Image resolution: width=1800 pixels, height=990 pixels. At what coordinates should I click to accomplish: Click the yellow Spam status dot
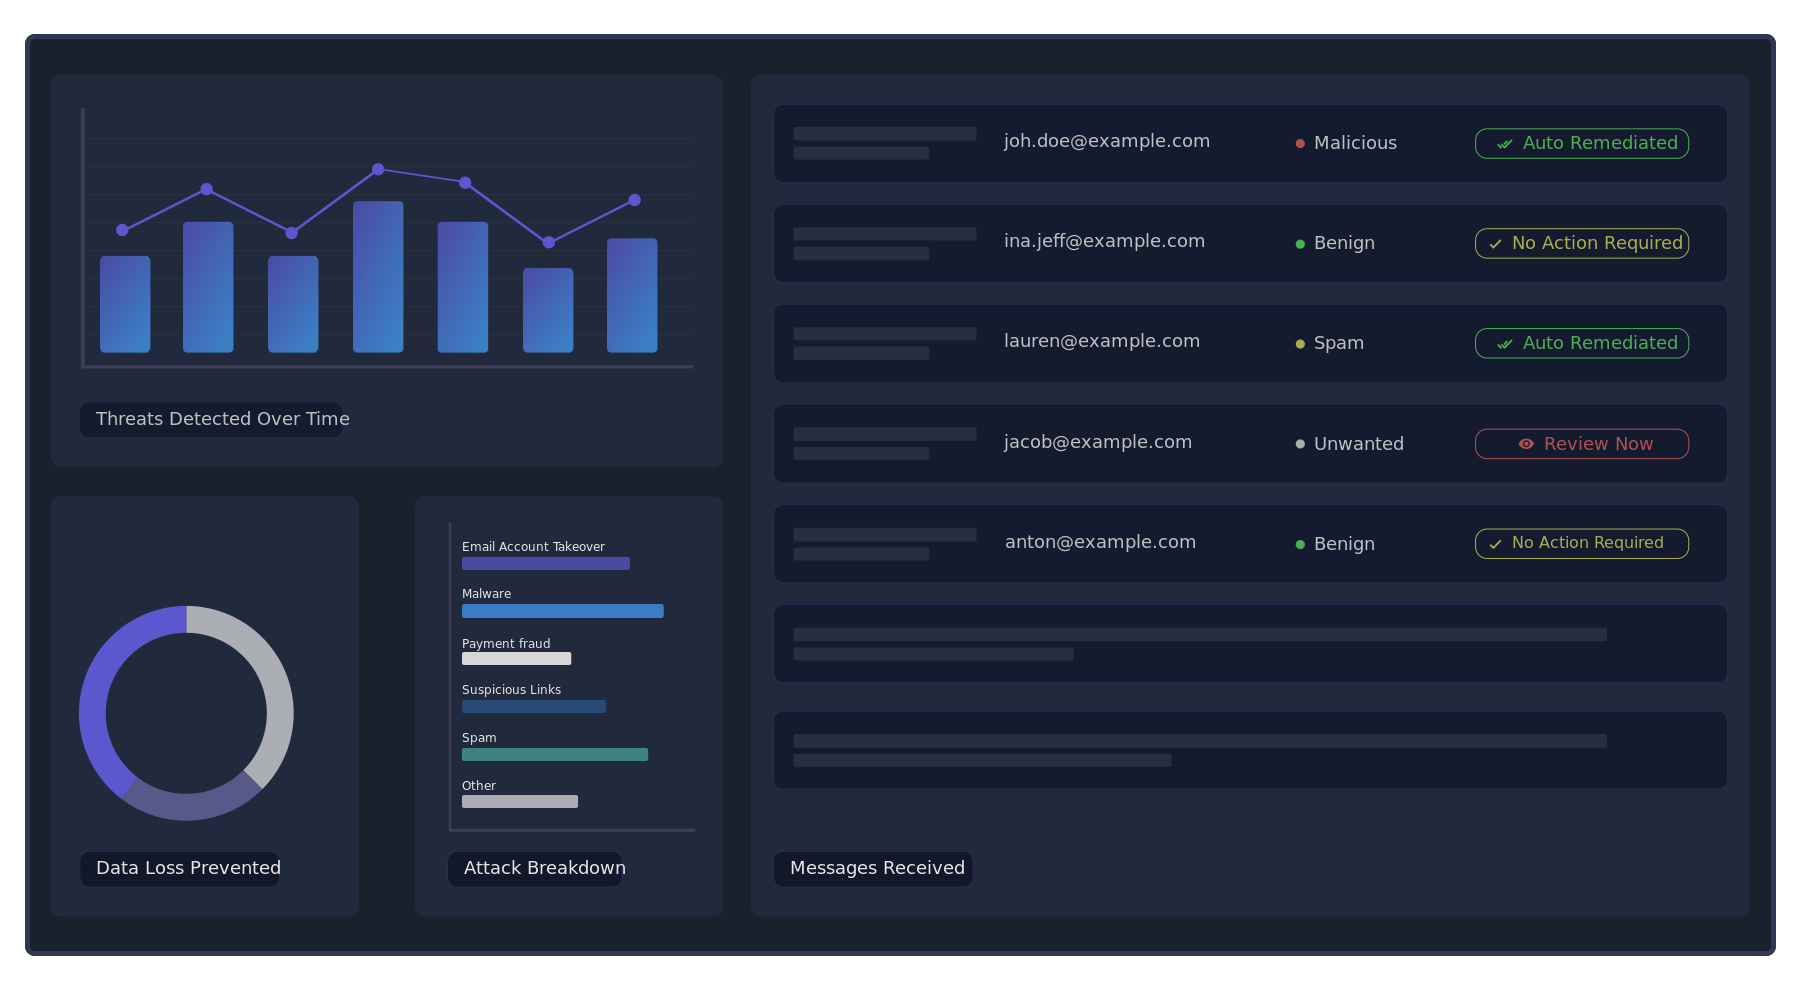click(x=1298, y=342)
